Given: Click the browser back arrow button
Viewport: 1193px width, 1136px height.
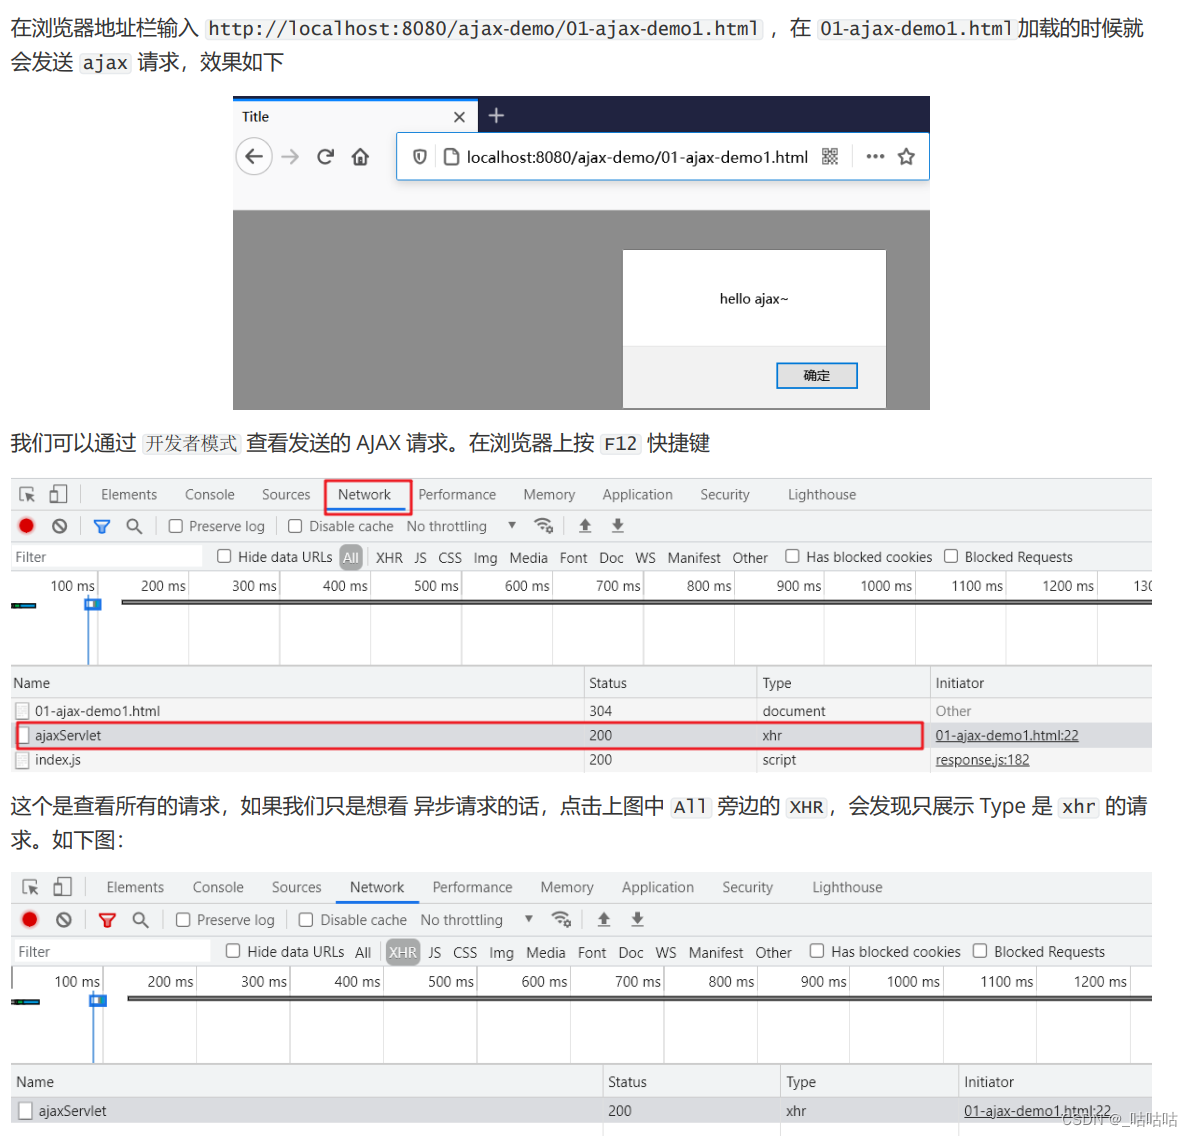Looking at the screenshot, I should [x=254, y=157].
